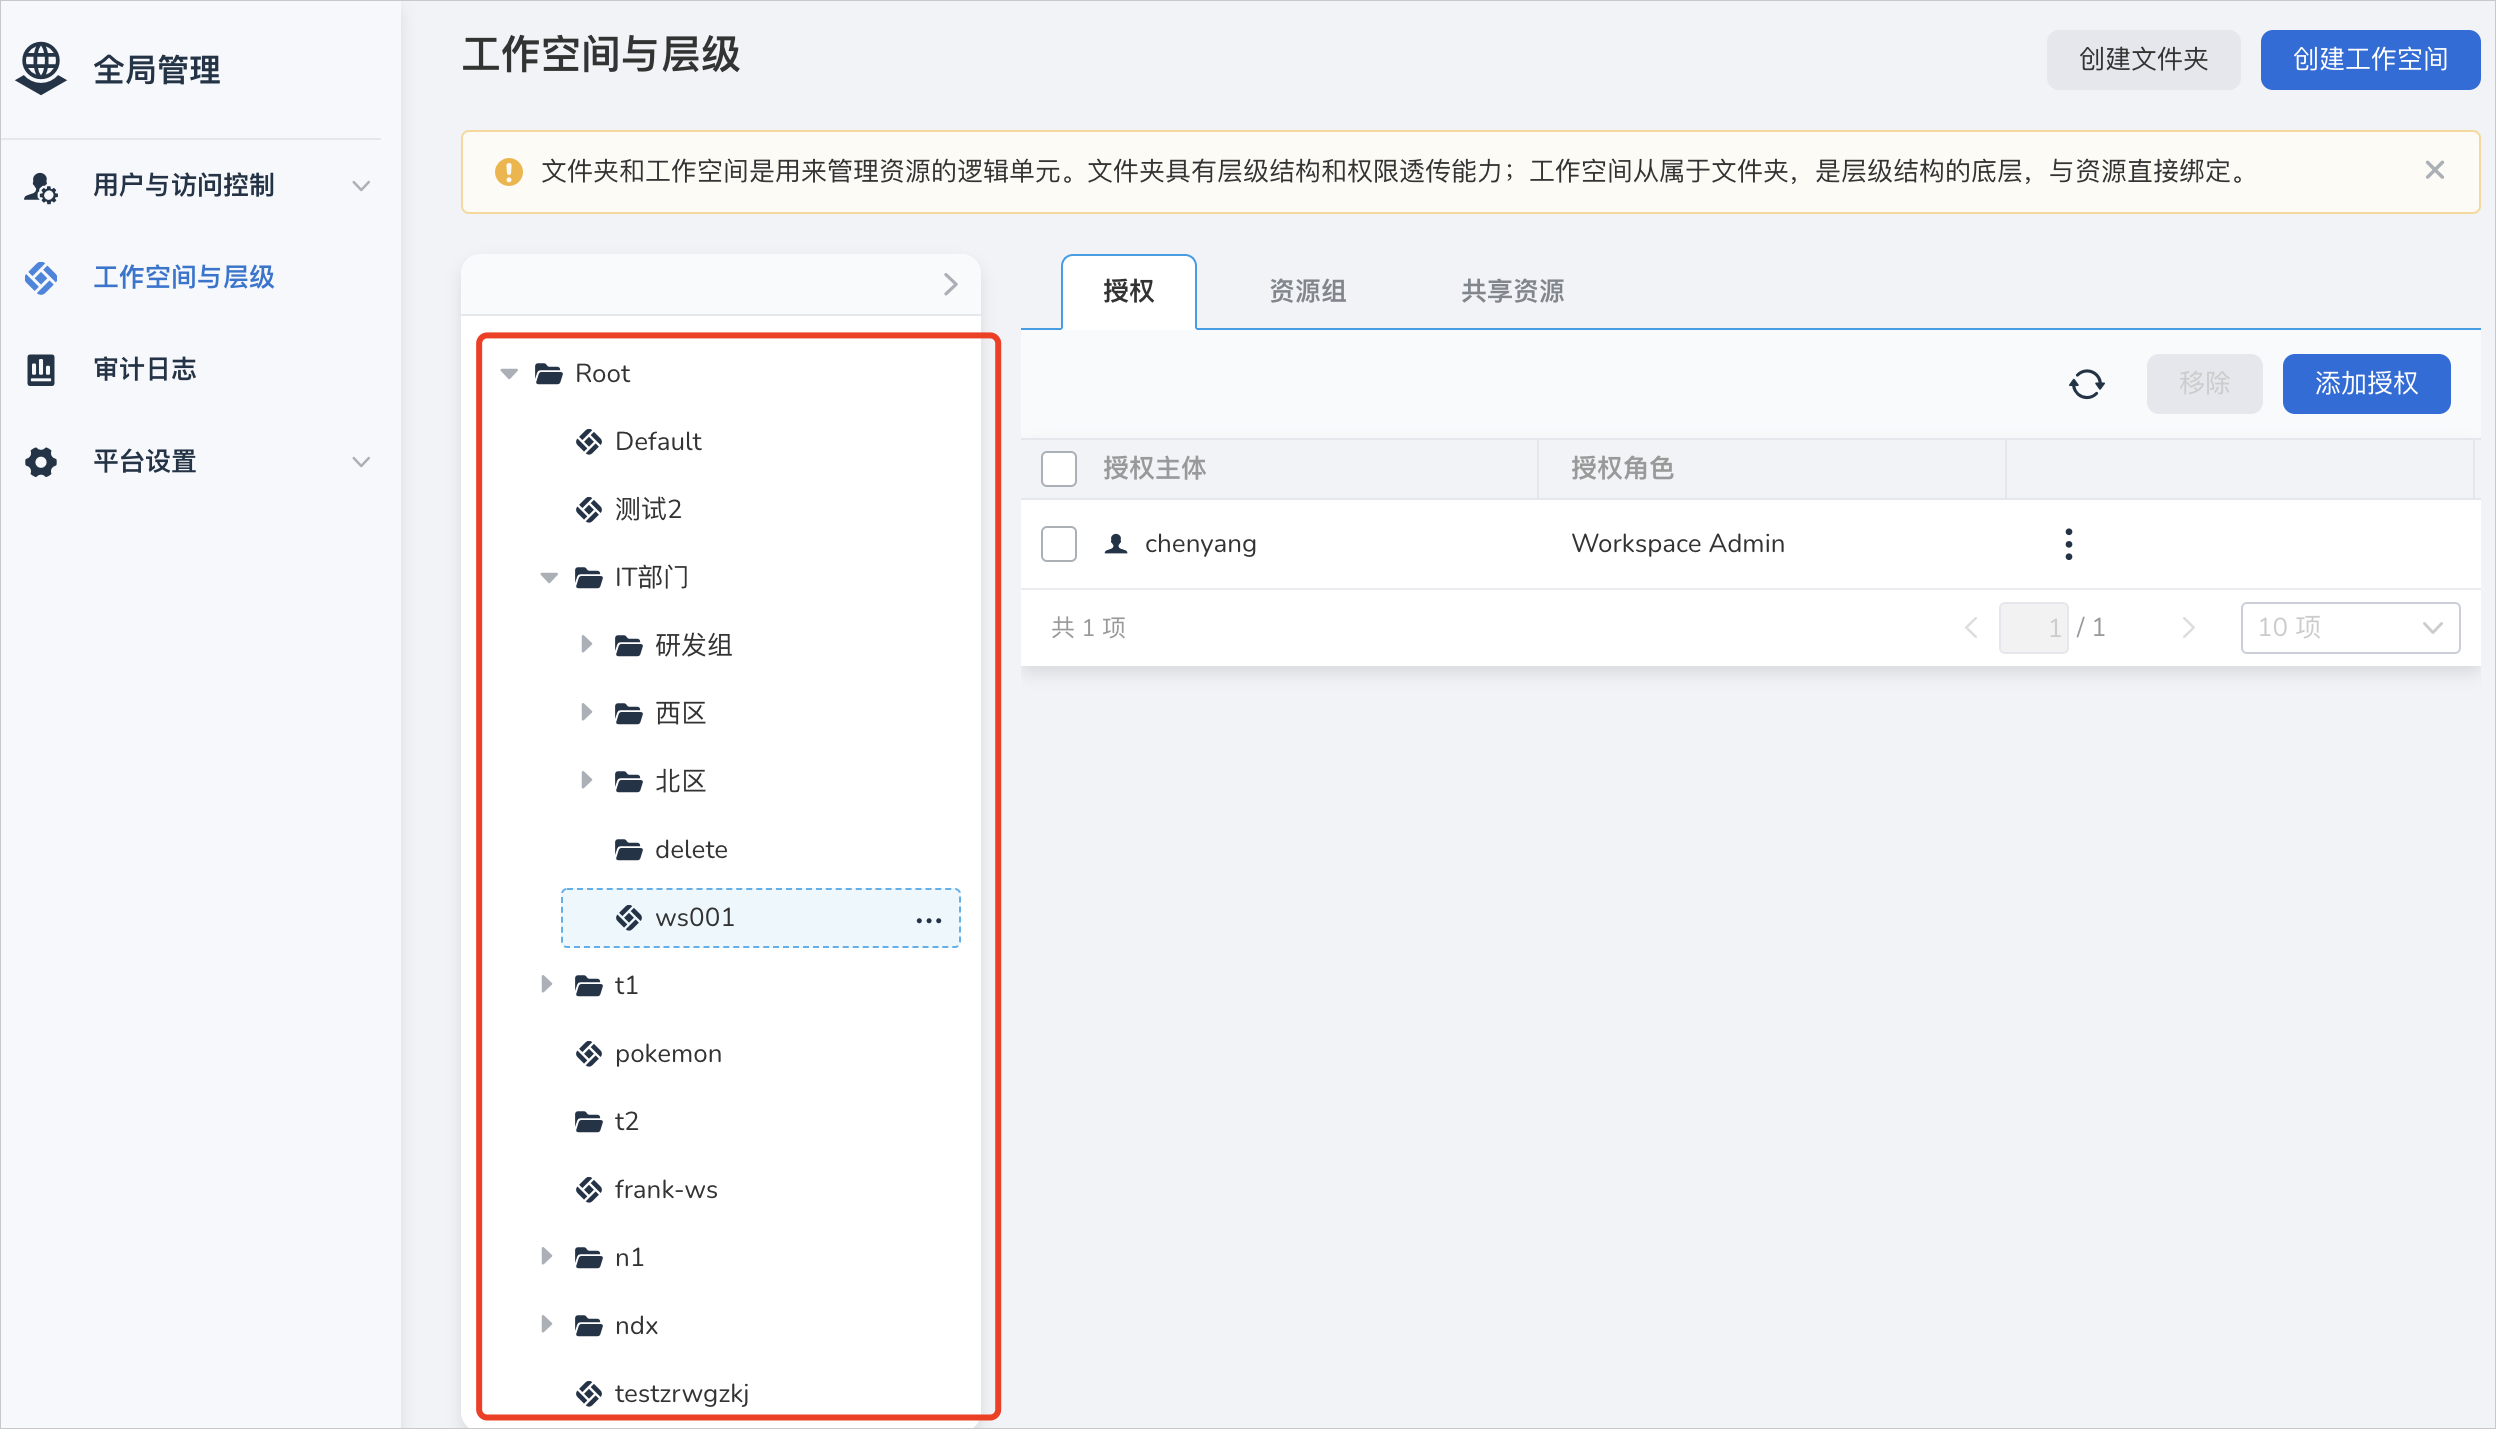Click the IT部门 folder icon
Viewport: 2496px width, 1429px height.
tap(589, 578)
